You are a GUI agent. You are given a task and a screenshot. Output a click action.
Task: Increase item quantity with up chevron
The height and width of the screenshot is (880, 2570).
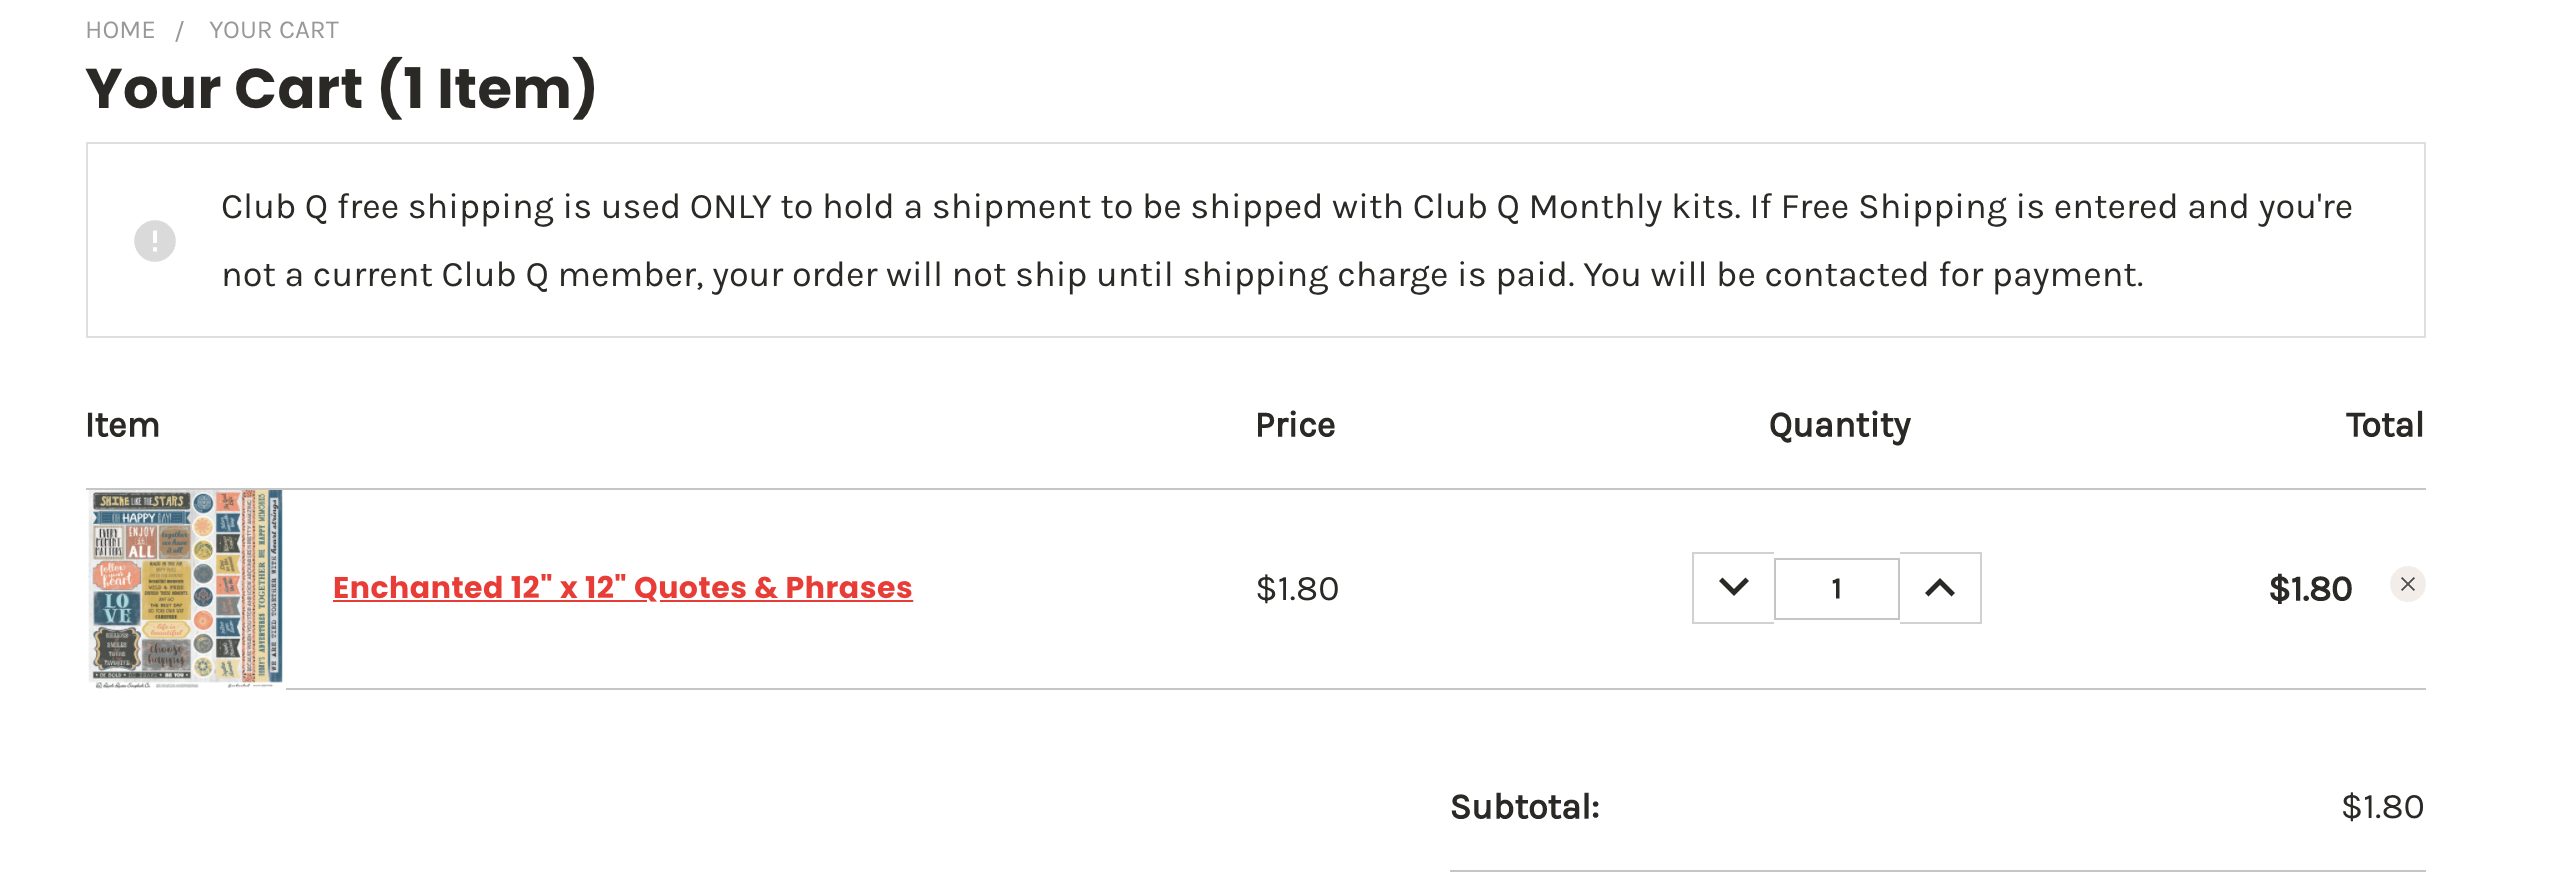coord(1940,588)
